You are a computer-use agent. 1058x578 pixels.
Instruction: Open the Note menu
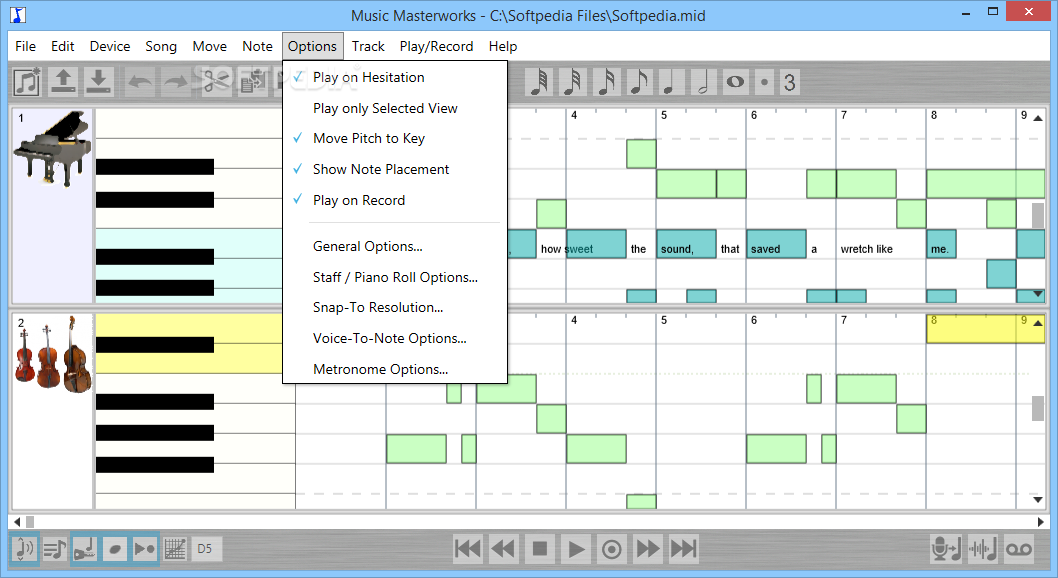pyautogui.click(x=258, y=46)
